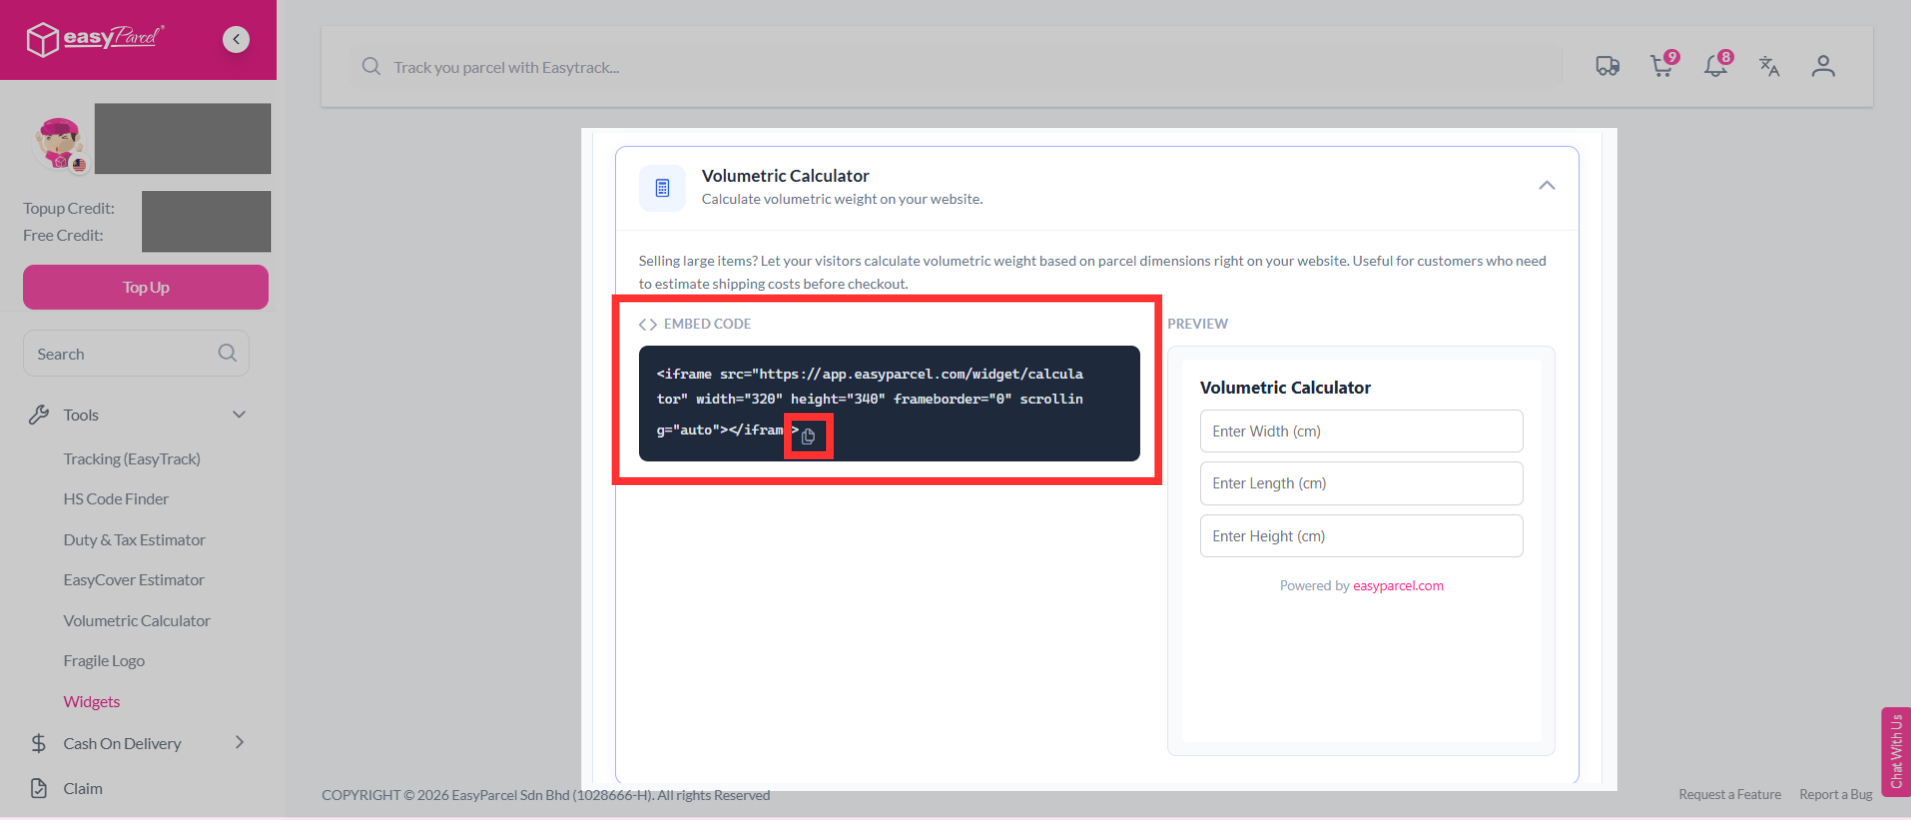
Task: Collapse the Volumetric Calculator panel
Action: coord(1547,185)
